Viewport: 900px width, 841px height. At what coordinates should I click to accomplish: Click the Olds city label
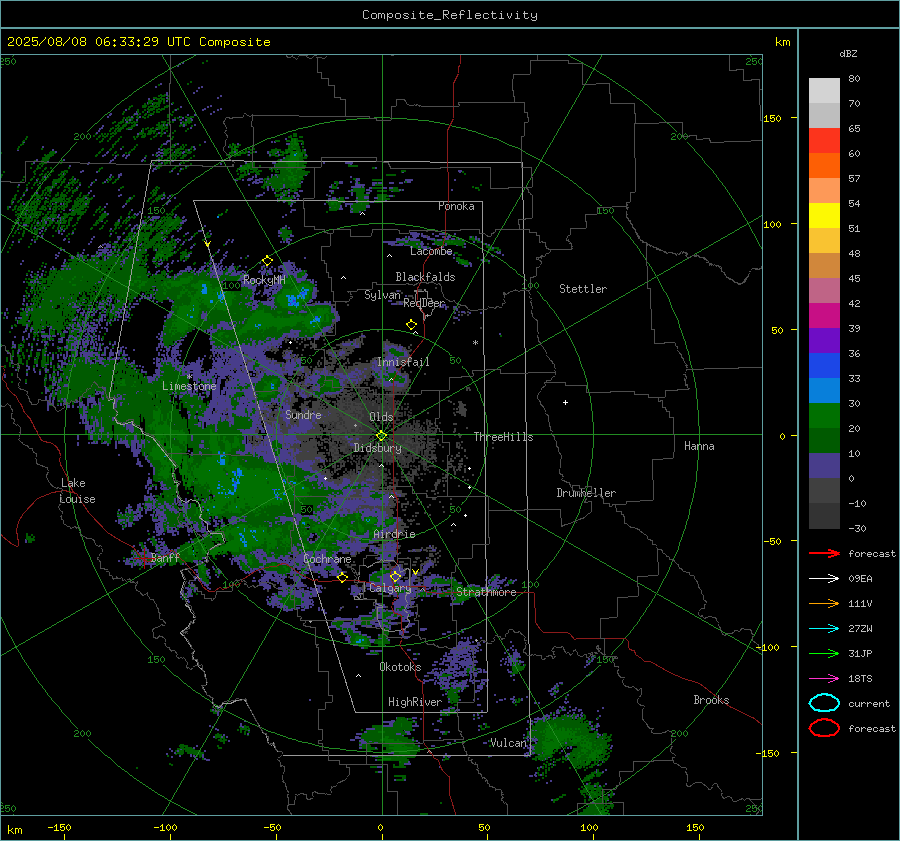tap(381, 417)
